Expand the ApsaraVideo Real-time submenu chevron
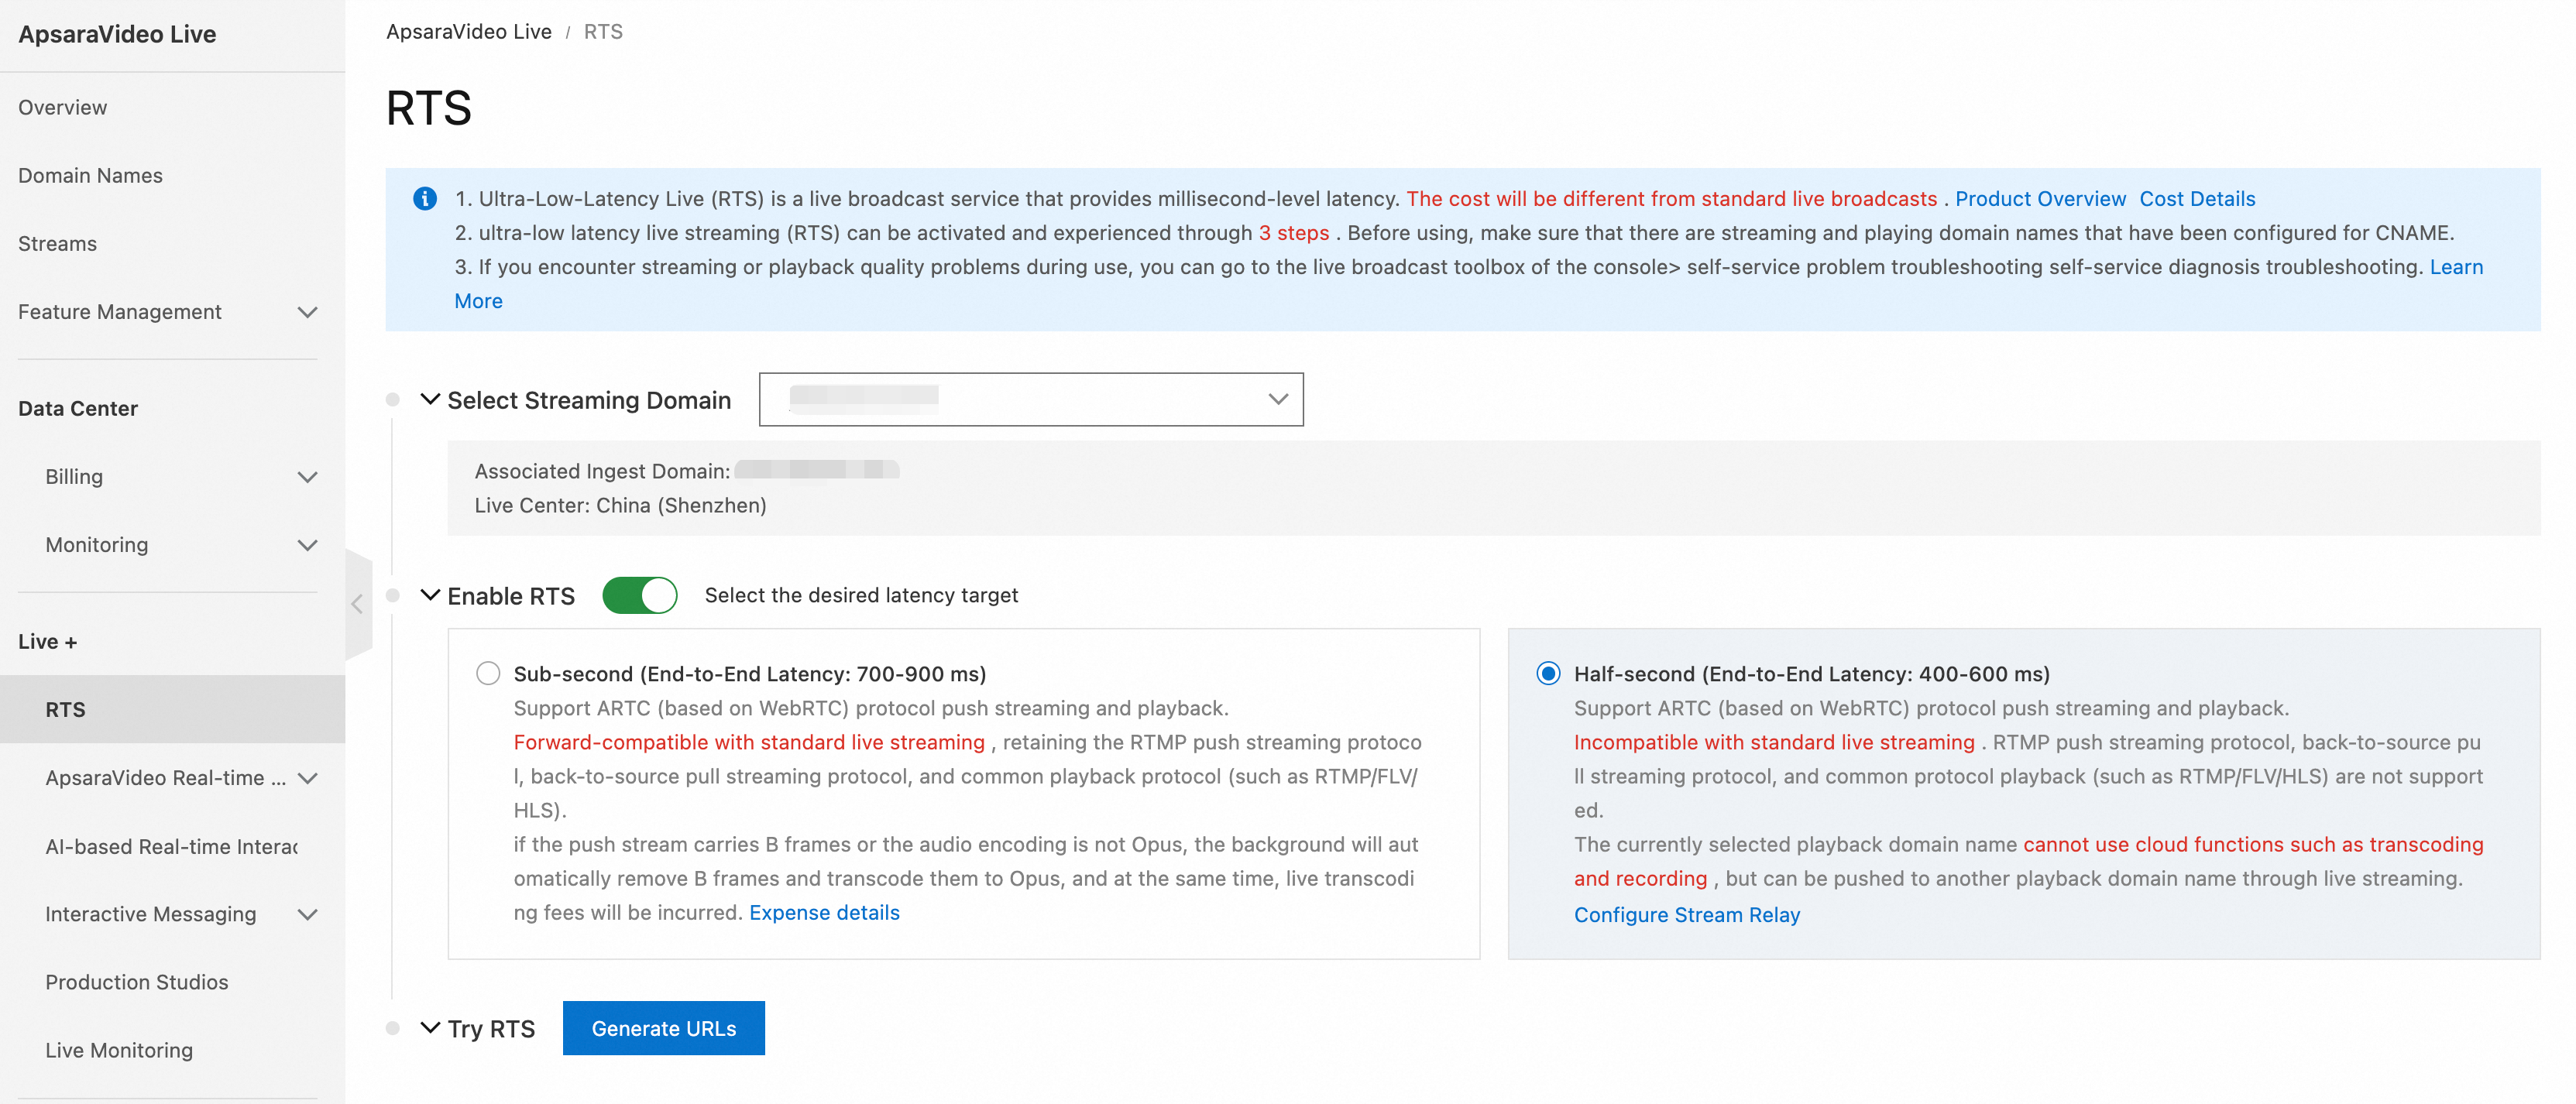2576x1104 pixels. 308,778
